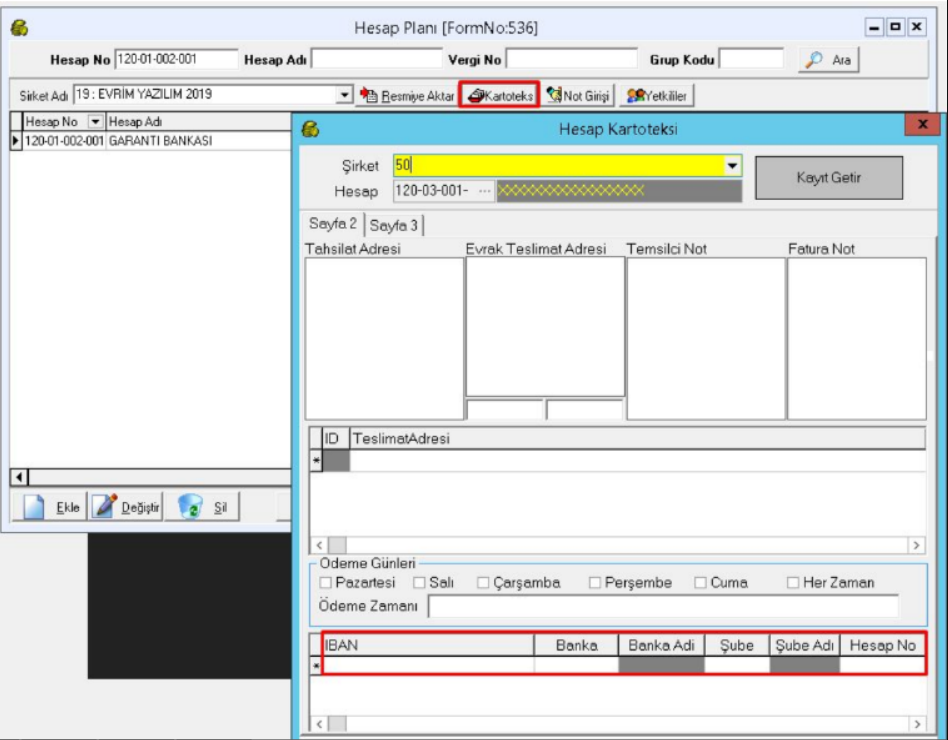Focus the Hesap Adı search field

376,59
